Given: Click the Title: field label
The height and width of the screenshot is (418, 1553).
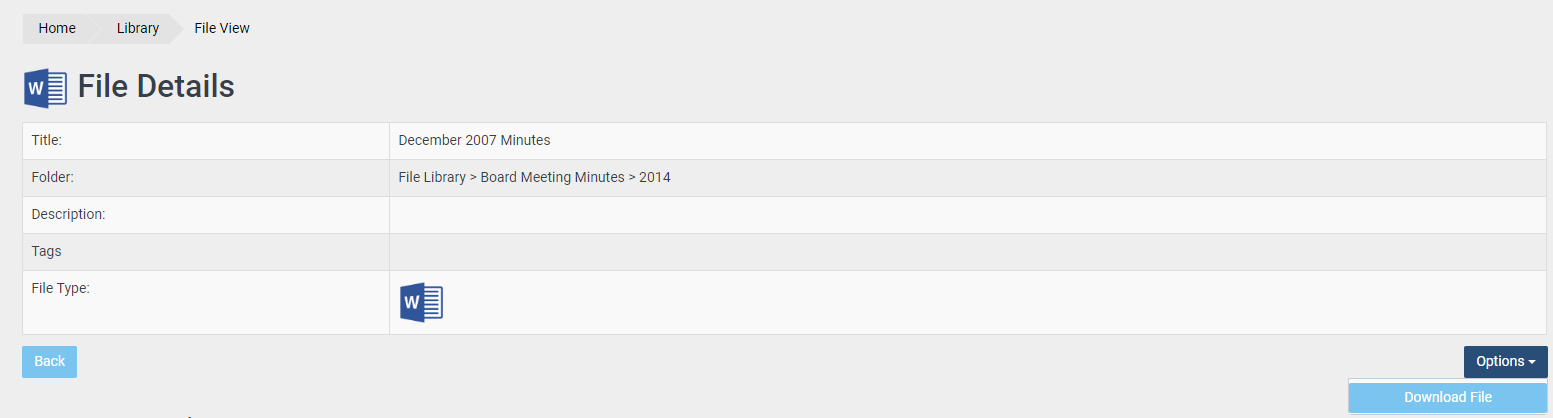Looking at the screenshot, I should (x=46, y=140).
